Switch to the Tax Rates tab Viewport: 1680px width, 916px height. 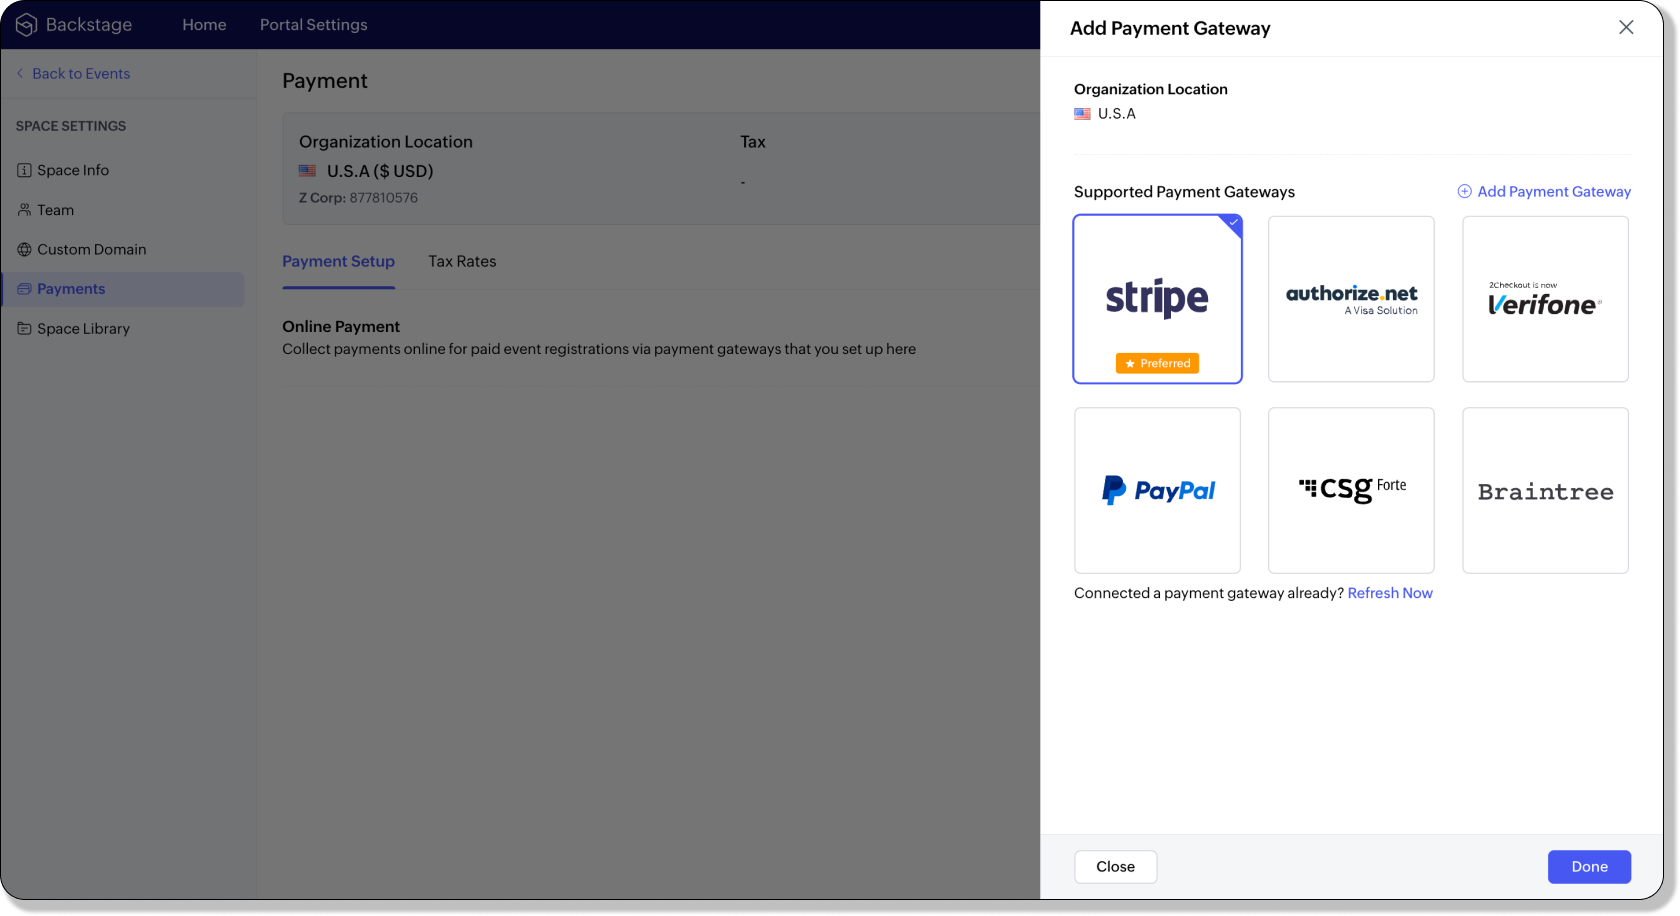pyautogui.click(x=462, y=261)
